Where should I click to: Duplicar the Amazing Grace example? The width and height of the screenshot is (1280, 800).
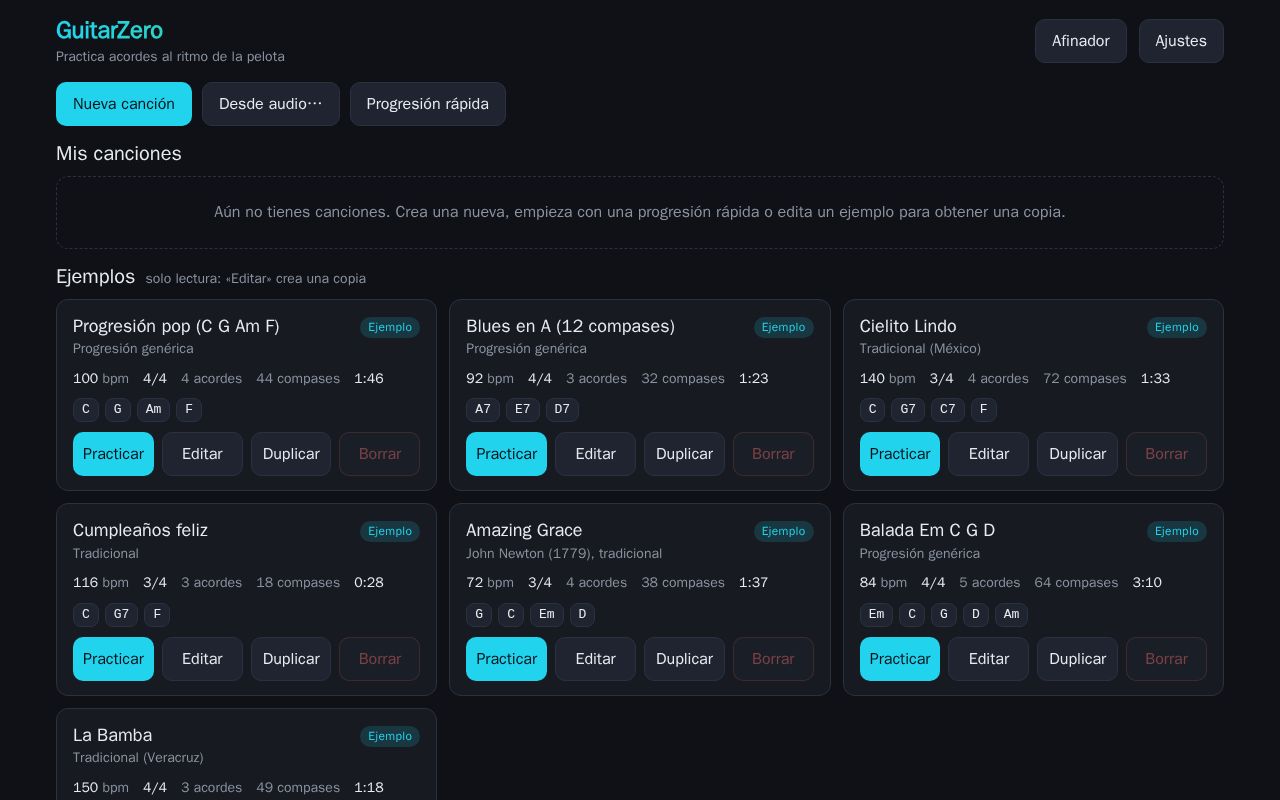tap(684, 659)
